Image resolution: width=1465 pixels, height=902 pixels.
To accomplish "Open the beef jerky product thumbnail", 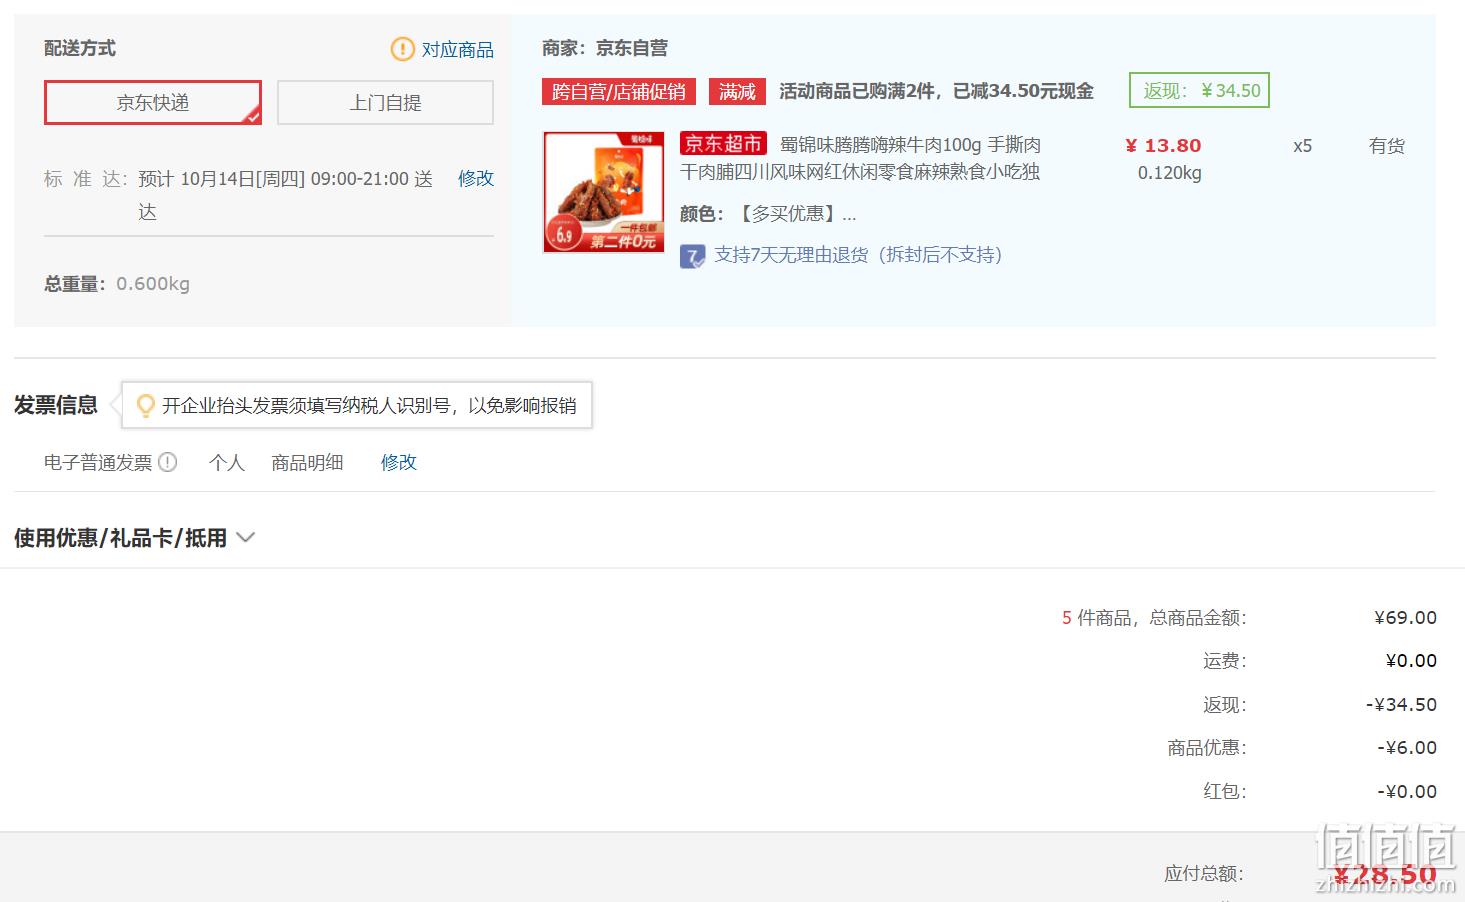I will point(604,192).
